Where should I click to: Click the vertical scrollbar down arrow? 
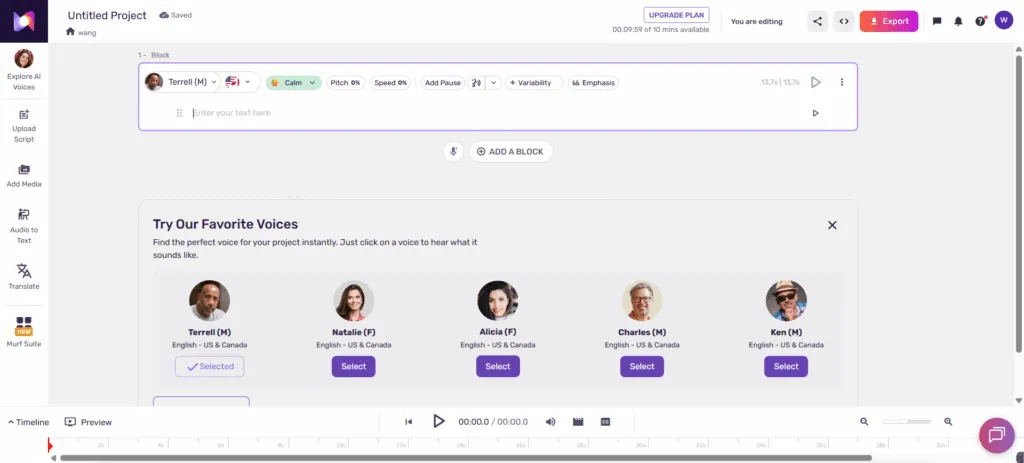click(x=1019, y=400)
